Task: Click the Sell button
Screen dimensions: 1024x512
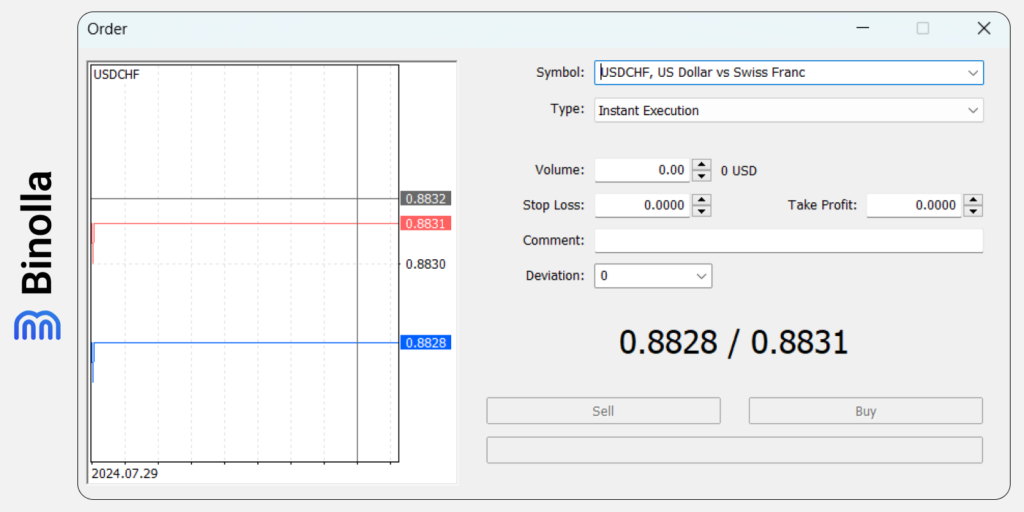Action: 603,411
